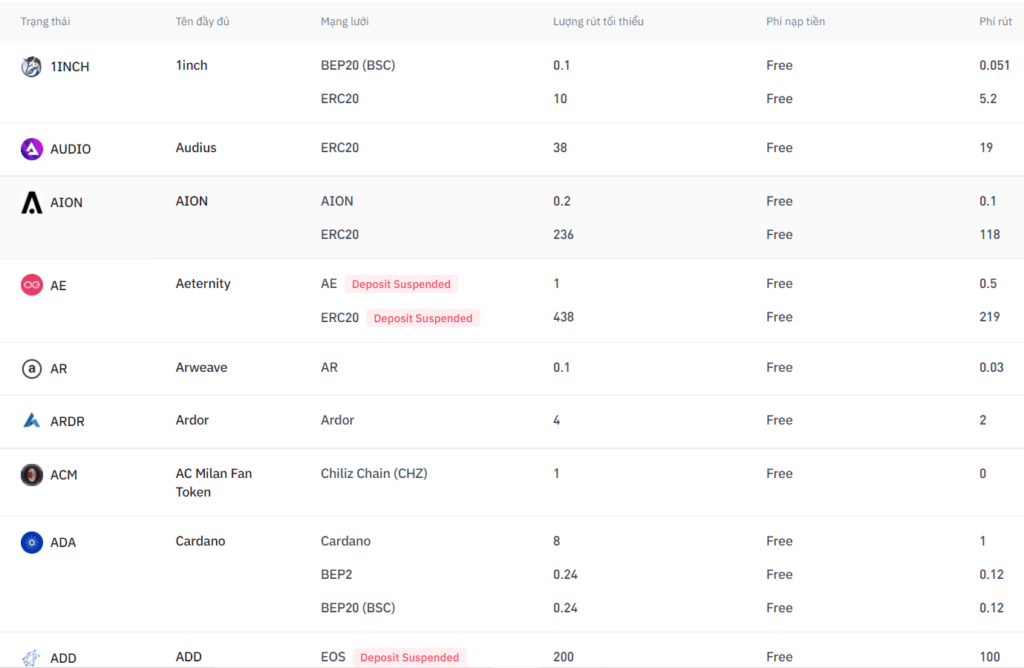
Task: Click the black AION logo icon
Action: pos(32,203)
